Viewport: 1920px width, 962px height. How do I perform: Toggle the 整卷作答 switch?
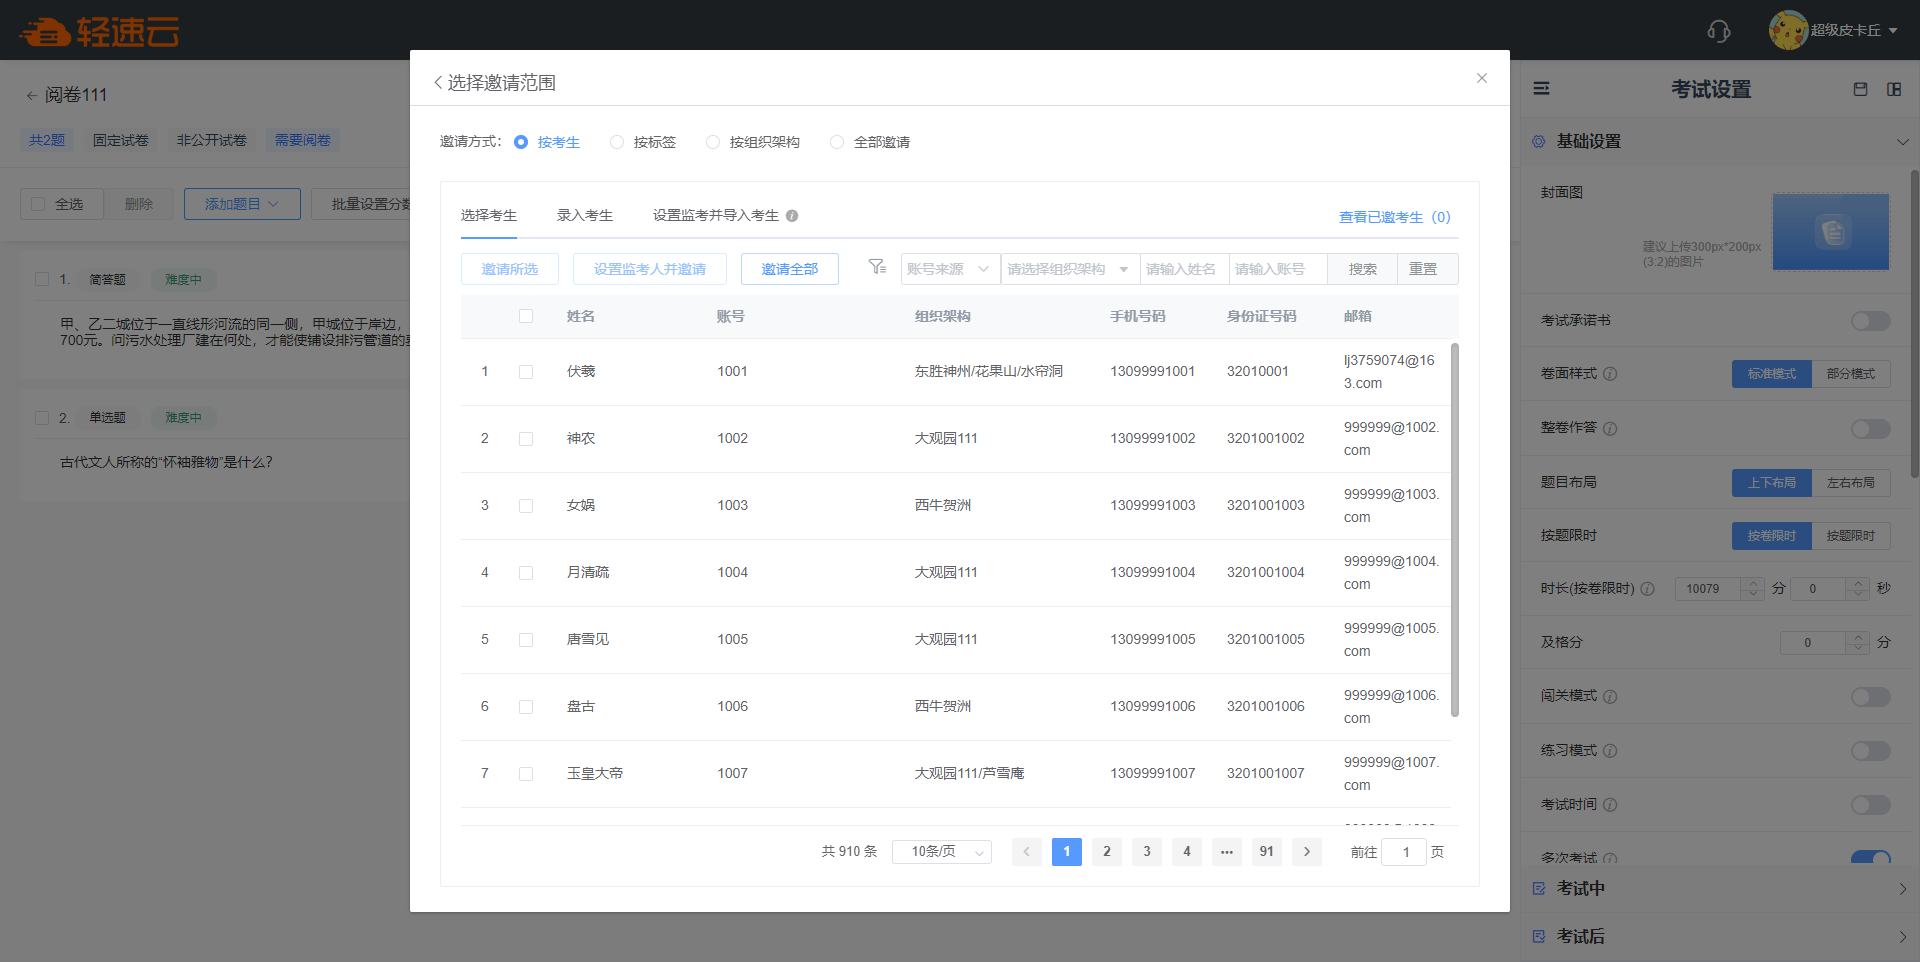point(1870,429)
